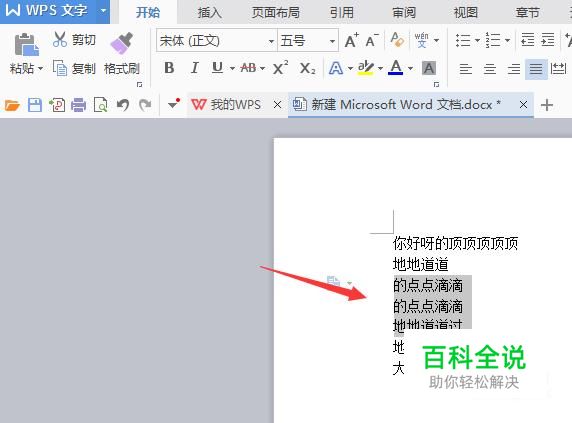572x423 pixels.
Task: Click the distributed alignment icon
Action: pos(558,68)
